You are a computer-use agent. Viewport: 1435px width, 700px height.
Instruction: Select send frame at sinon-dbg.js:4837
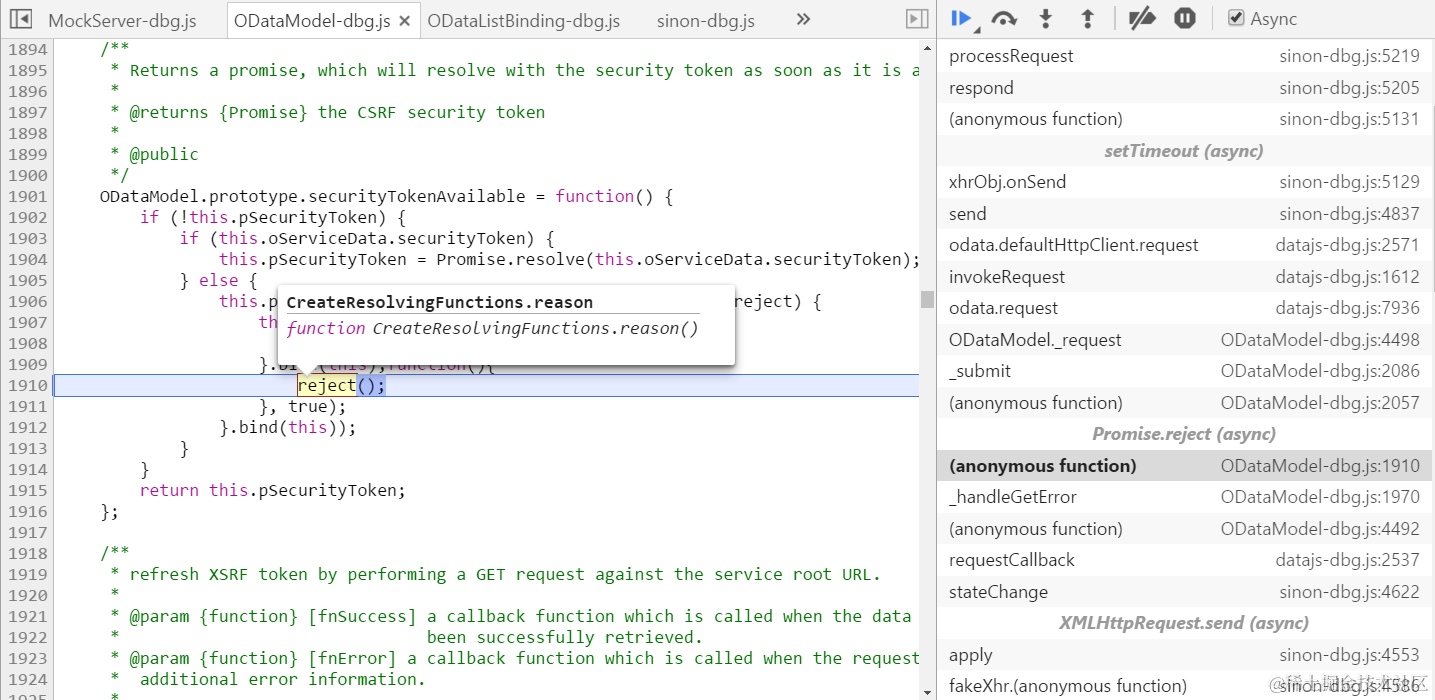[1186, 214]
